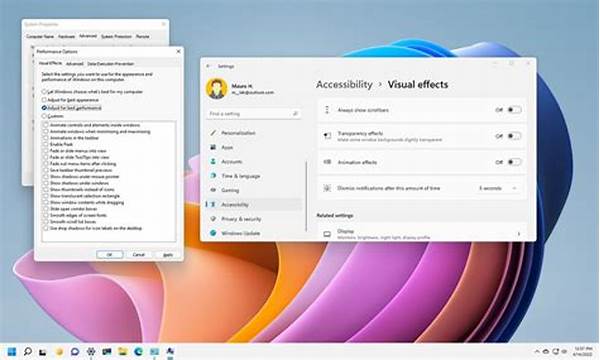
Task: Open taskbar Search magnifier
Action: click(x=28, y=351)
